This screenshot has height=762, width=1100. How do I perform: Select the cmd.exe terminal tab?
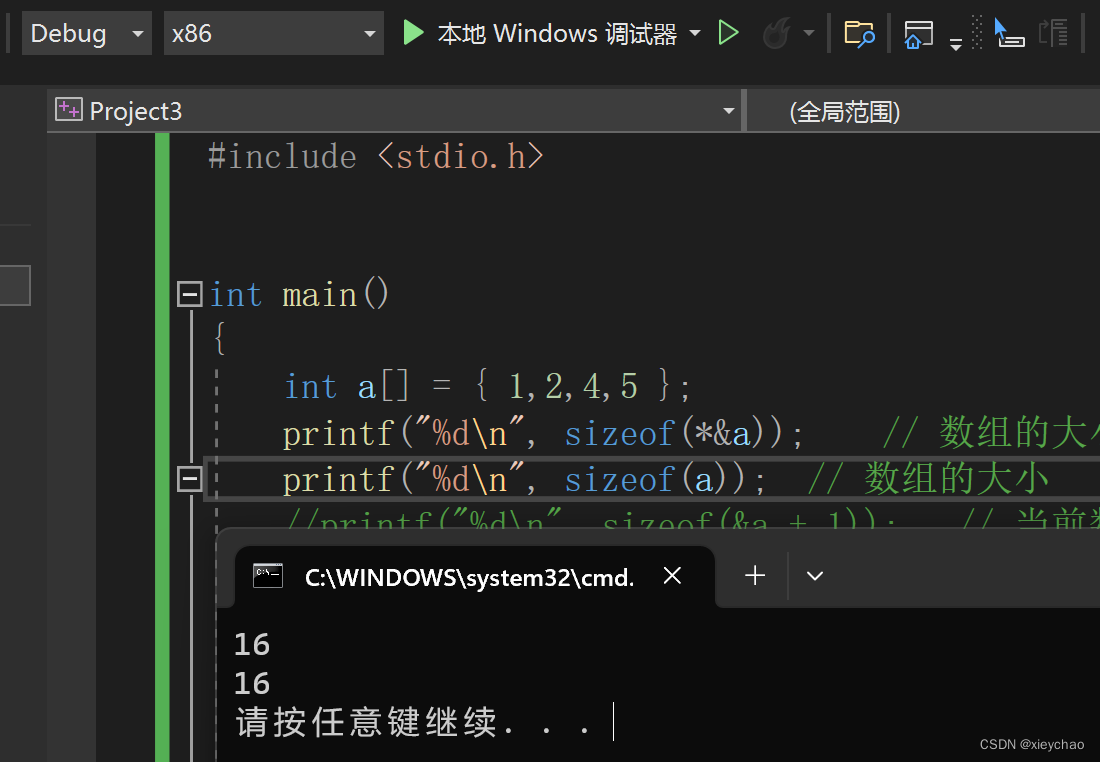[470, 576]
